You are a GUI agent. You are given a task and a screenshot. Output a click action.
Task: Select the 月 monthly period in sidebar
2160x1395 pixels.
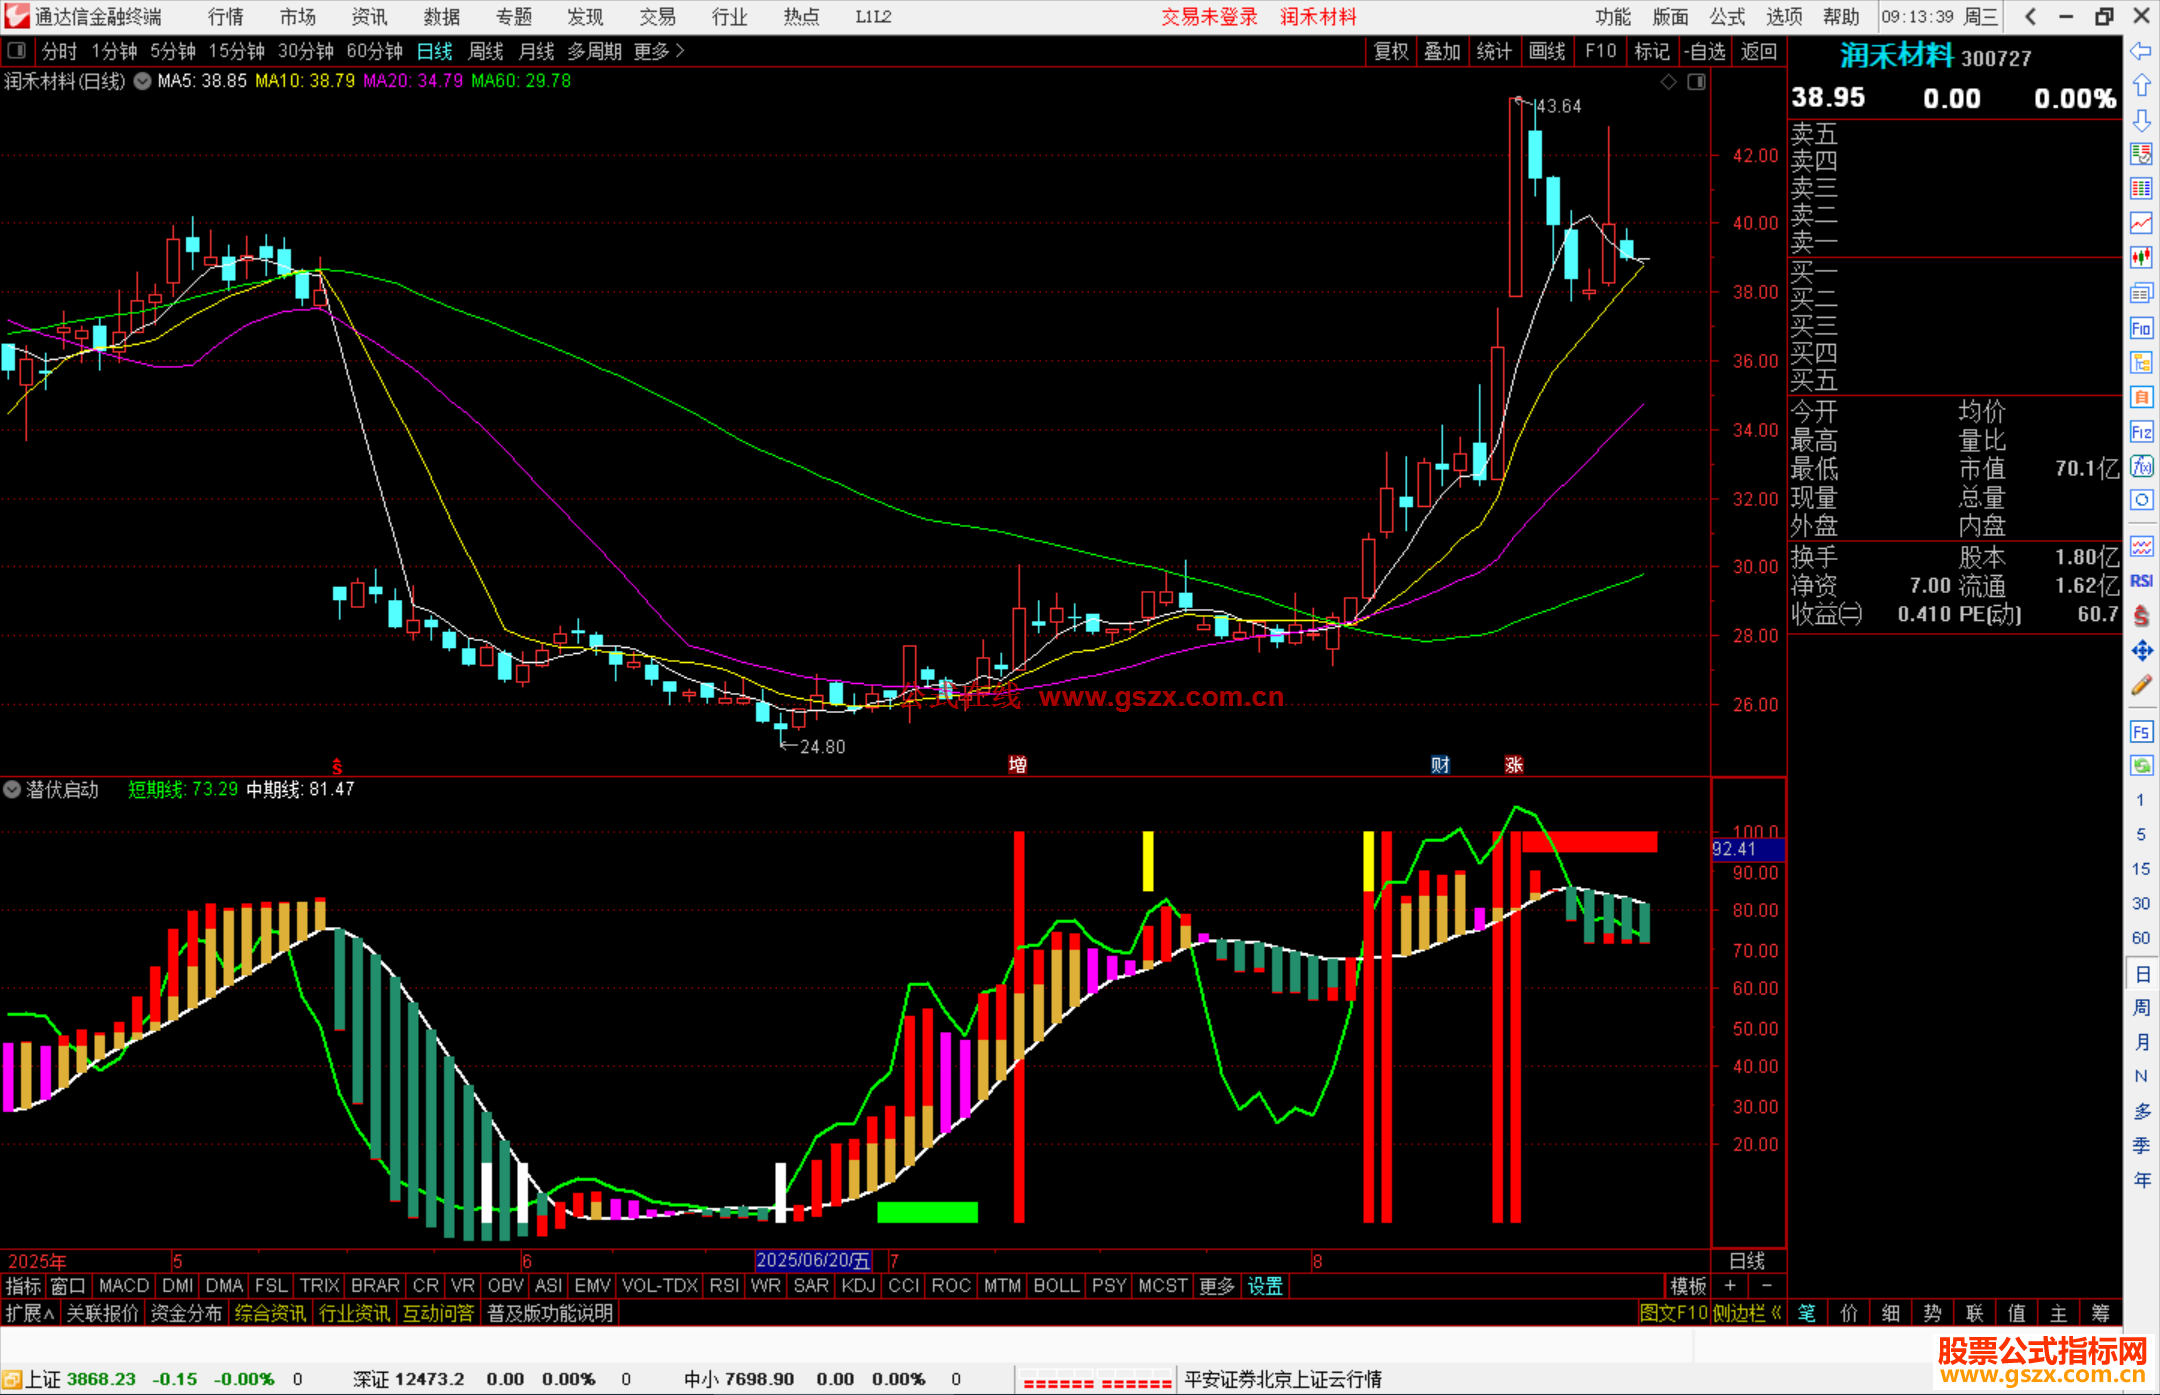2140,1042
